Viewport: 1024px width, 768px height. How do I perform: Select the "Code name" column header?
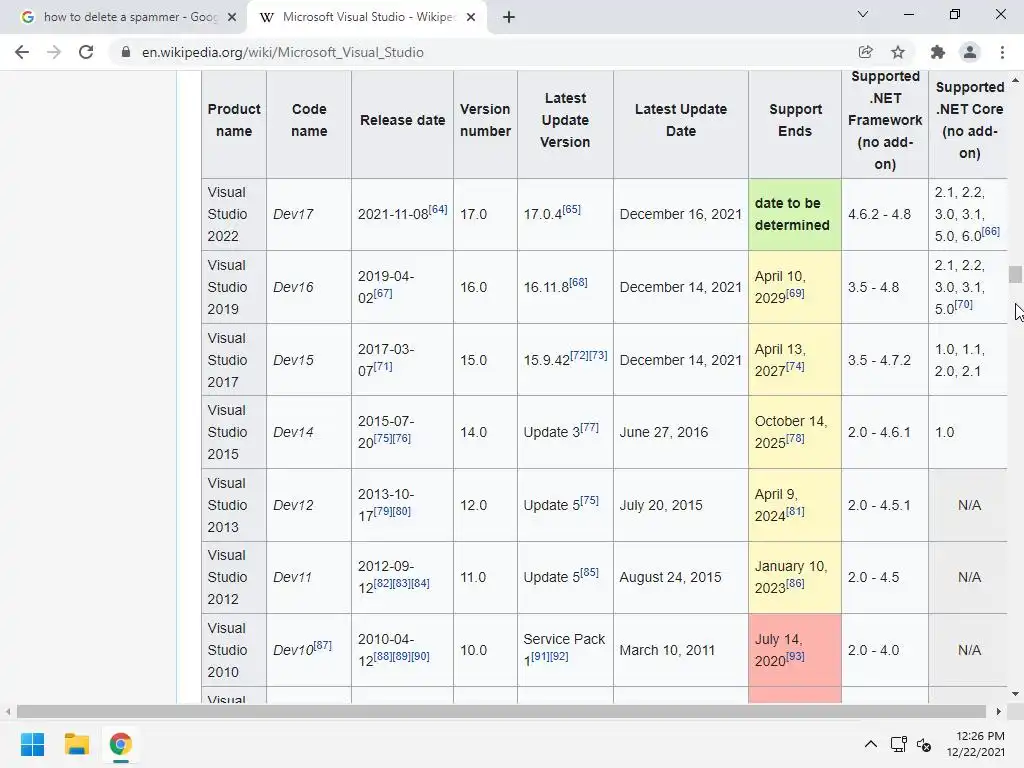pos(309,120)
